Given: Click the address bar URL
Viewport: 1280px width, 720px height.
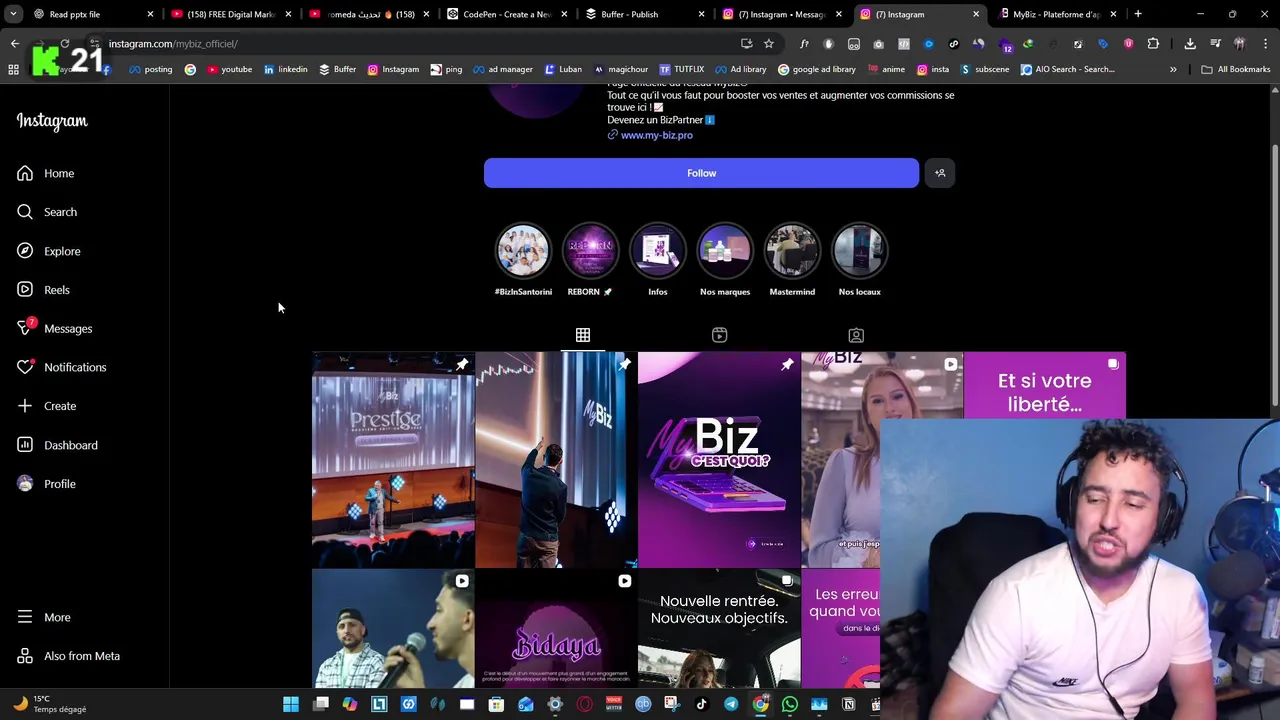Looking at the screenshot, I should tap(173, 44).
